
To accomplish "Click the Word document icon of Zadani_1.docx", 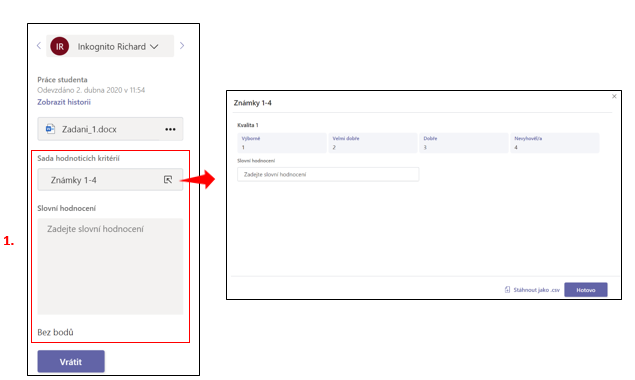I will coord(50,129).
